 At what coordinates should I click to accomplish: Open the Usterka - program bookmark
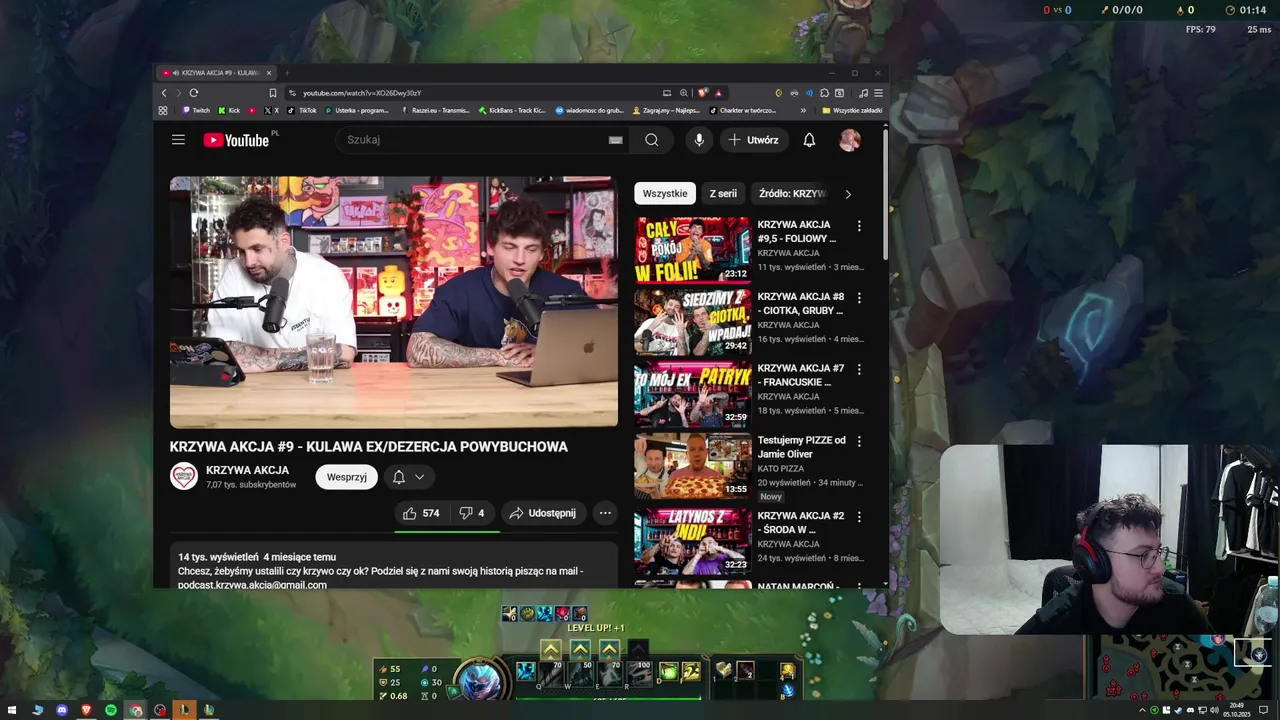click(x=356, y=110)
